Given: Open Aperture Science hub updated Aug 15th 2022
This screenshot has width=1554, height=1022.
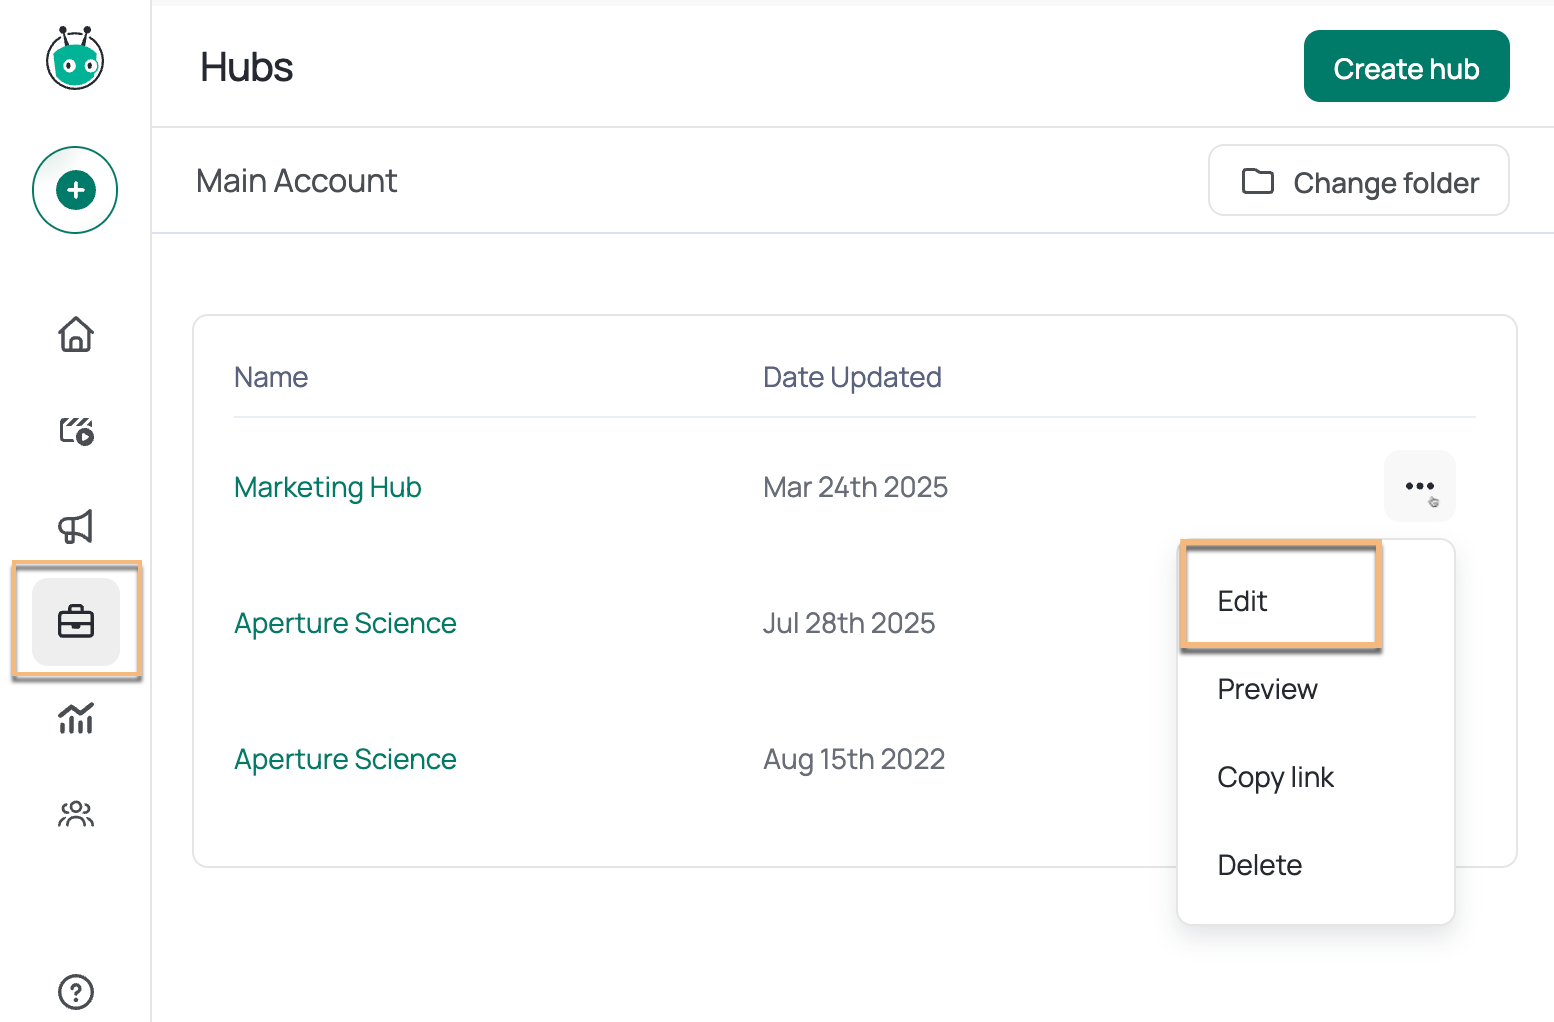Looking at the screenshot, I should 345,759.
